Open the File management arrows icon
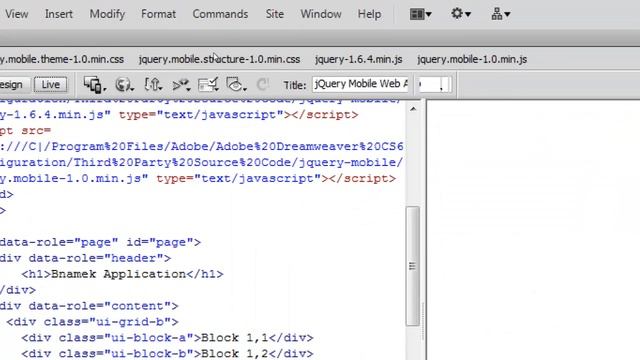Image resolution: width=640 pixels, height=360 pixels. 153,84
